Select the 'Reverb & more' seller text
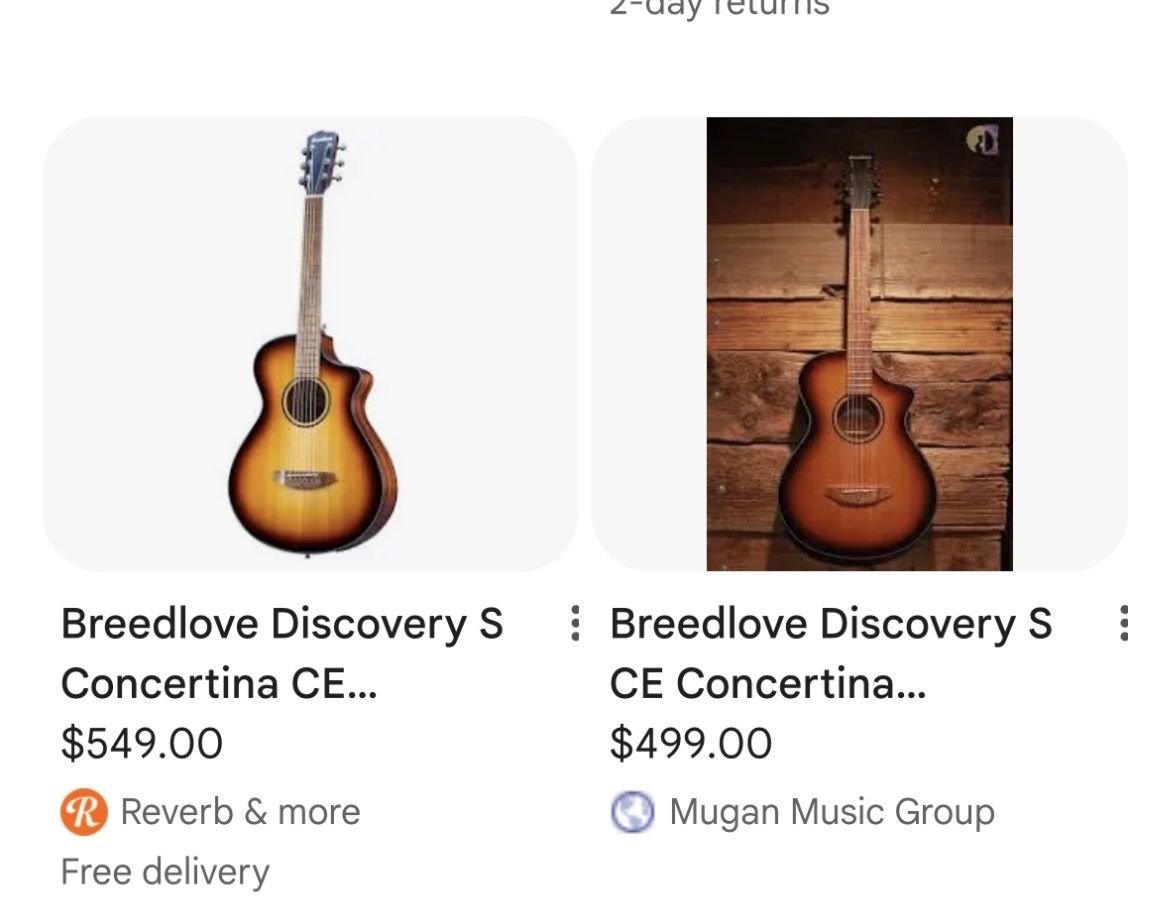 pos(240,812)
